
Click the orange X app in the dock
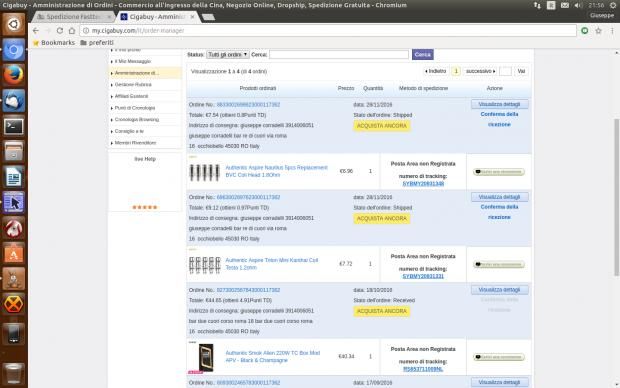(13, 304)
